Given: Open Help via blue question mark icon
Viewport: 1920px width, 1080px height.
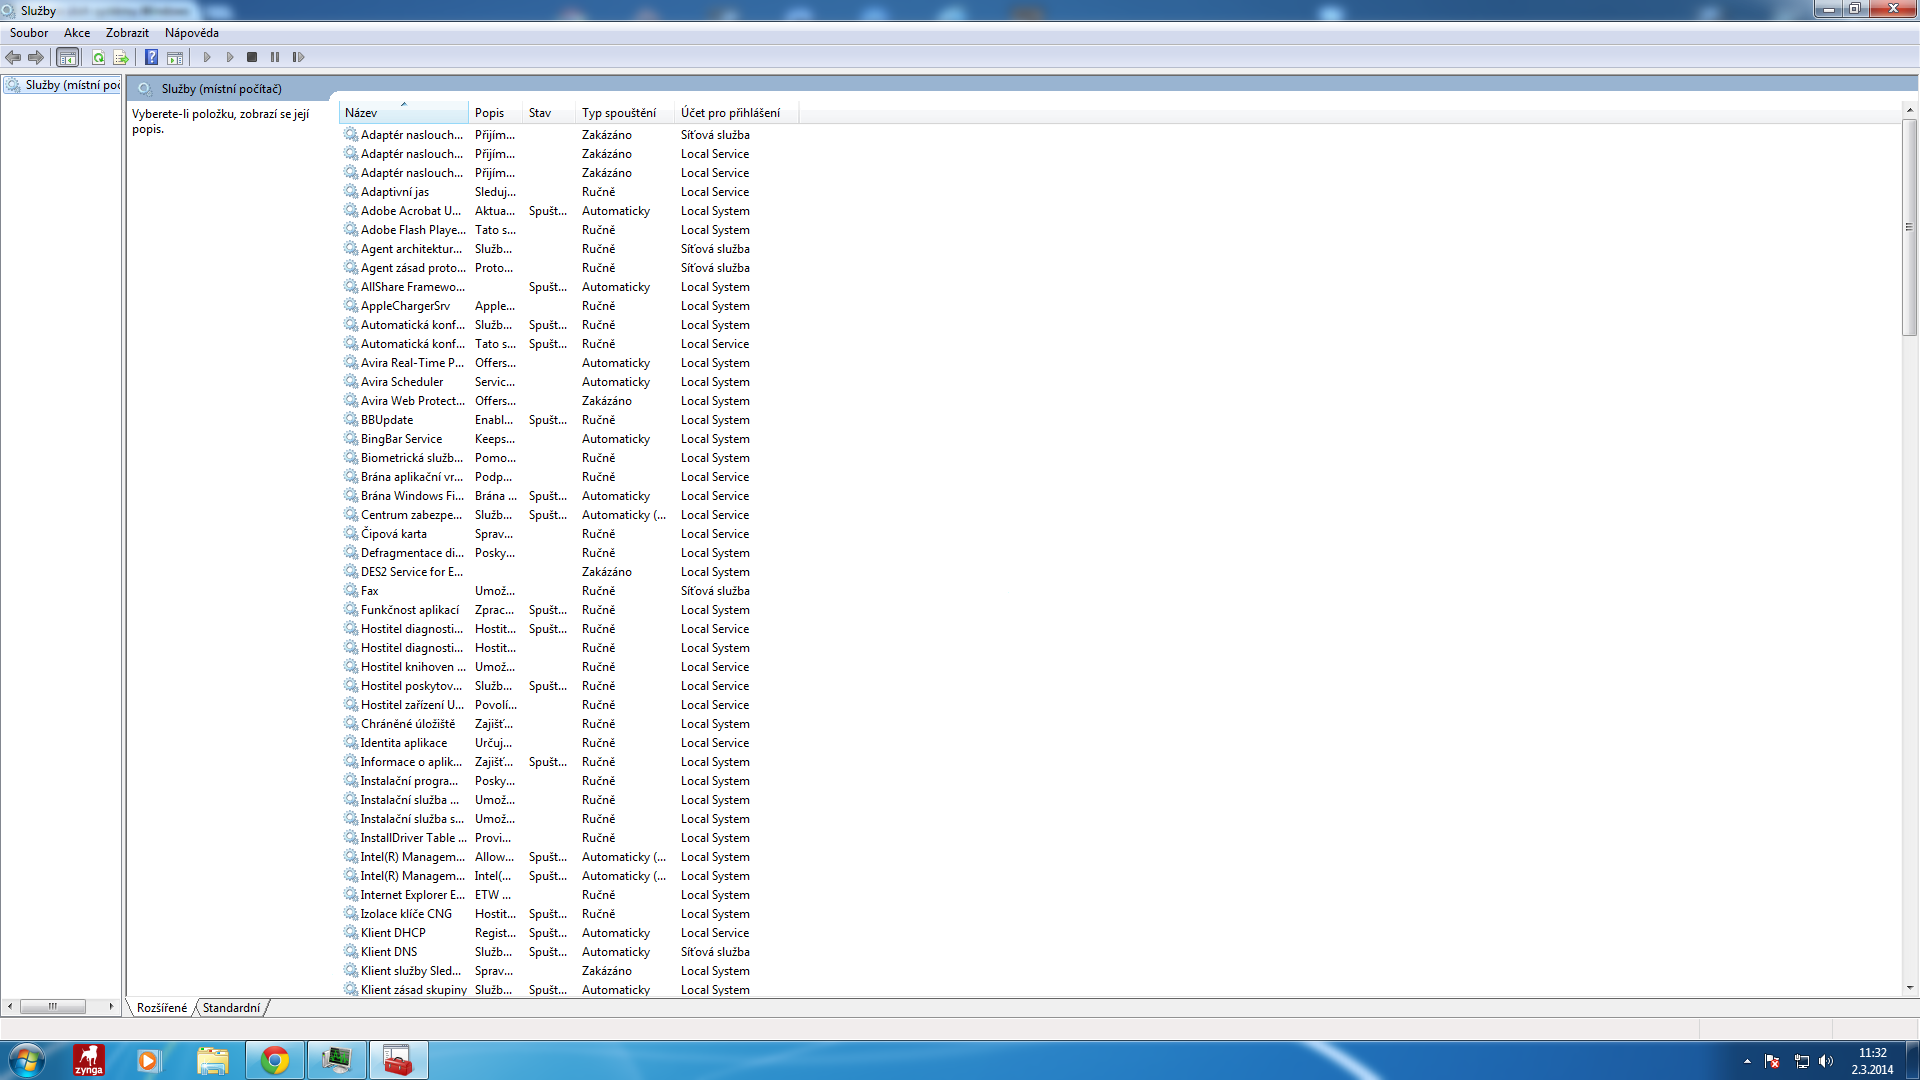Looking at the screenshot, I should [151, 57].
